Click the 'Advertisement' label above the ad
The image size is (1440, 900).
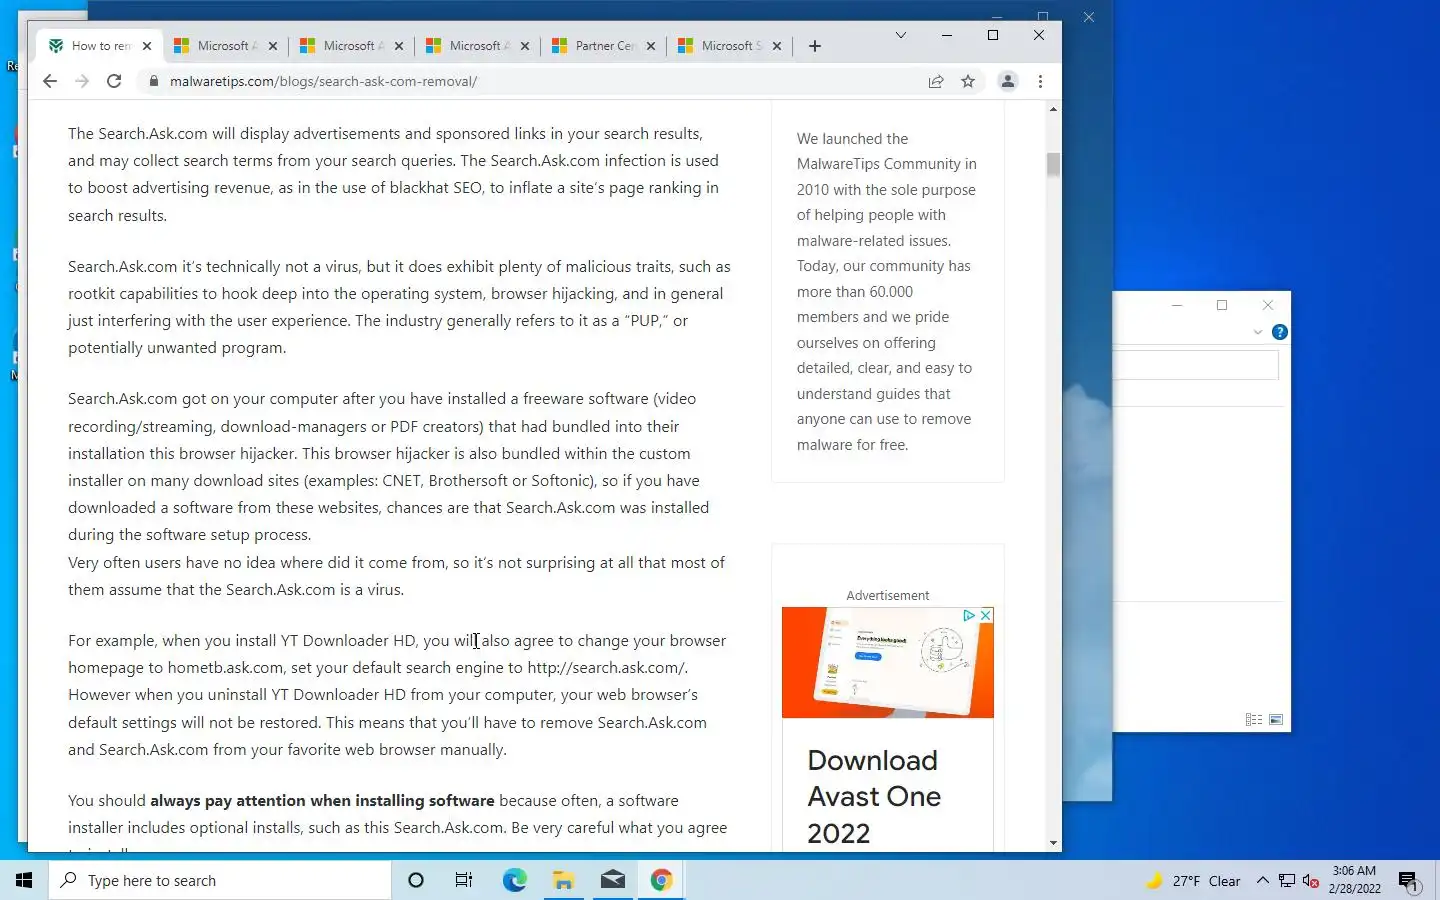(x=888, y=595)
